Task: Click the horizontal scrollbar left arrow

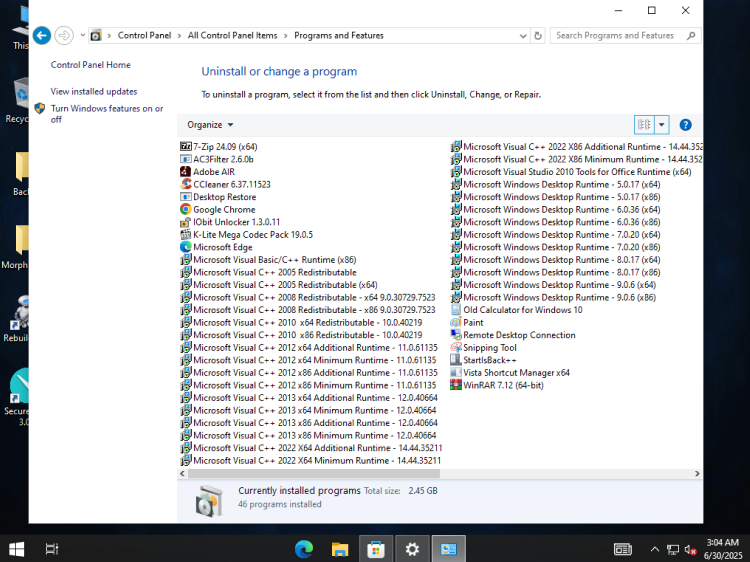Action: pyautogui.click(x=182, y=474)
